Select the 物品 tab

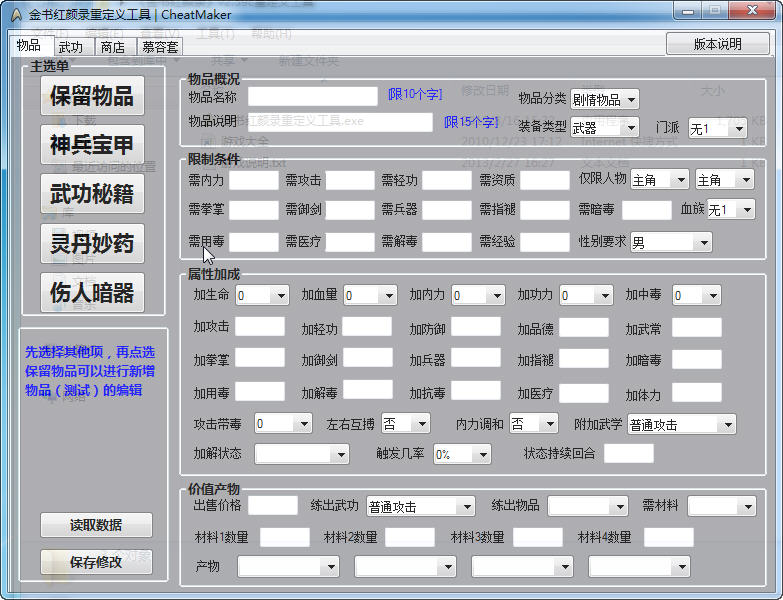pos(30,46)
